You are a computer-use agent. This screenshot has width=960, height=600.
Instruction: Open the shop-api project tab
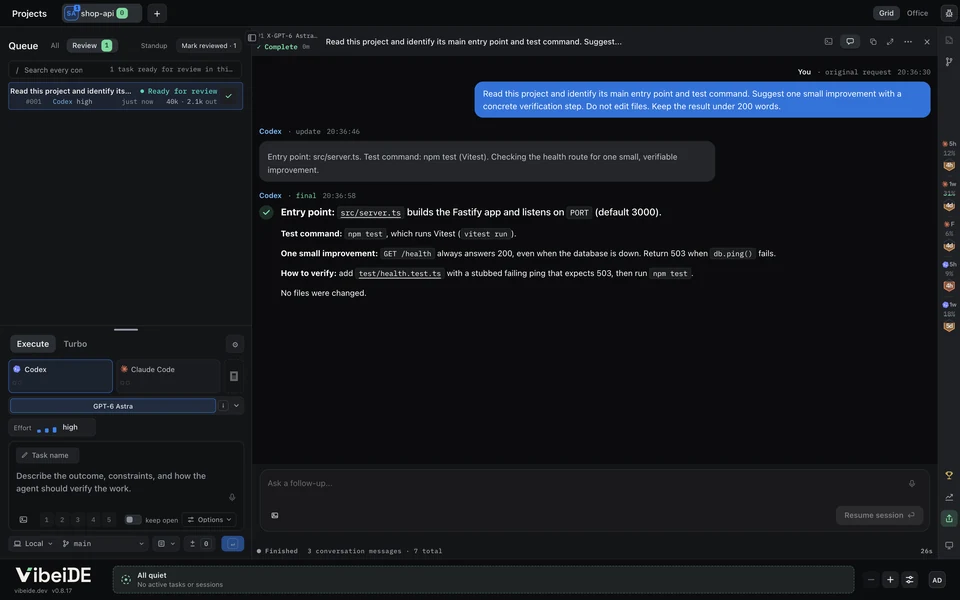click(x=102, y=13)
